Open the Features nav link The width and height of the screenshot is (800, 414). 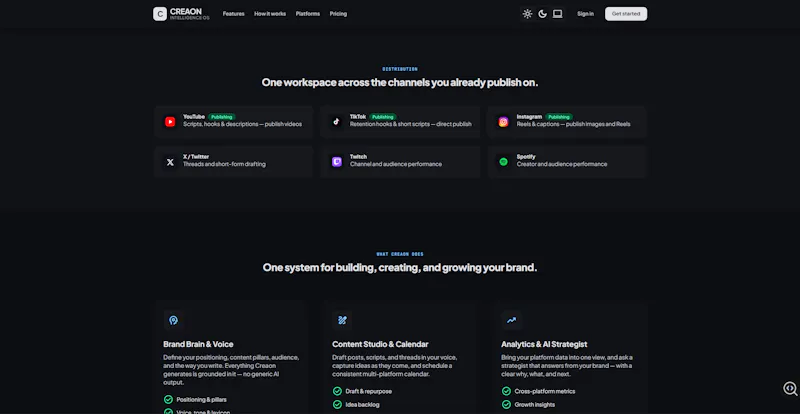click(234, 14)
